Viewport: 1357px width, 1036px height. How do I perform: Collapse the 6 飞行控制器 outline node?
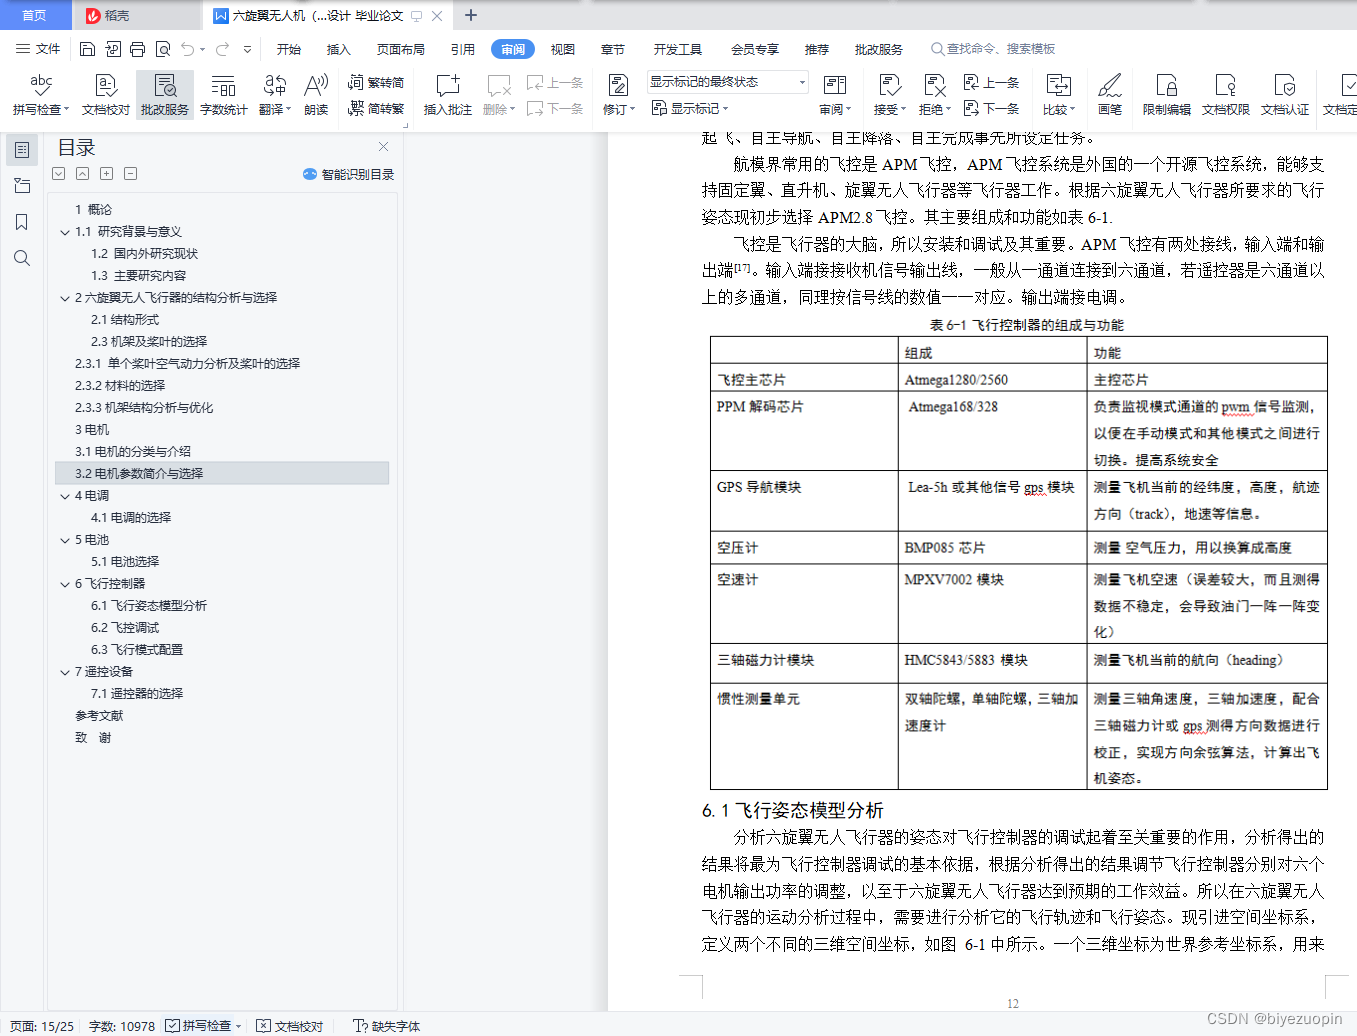point(65,584)
